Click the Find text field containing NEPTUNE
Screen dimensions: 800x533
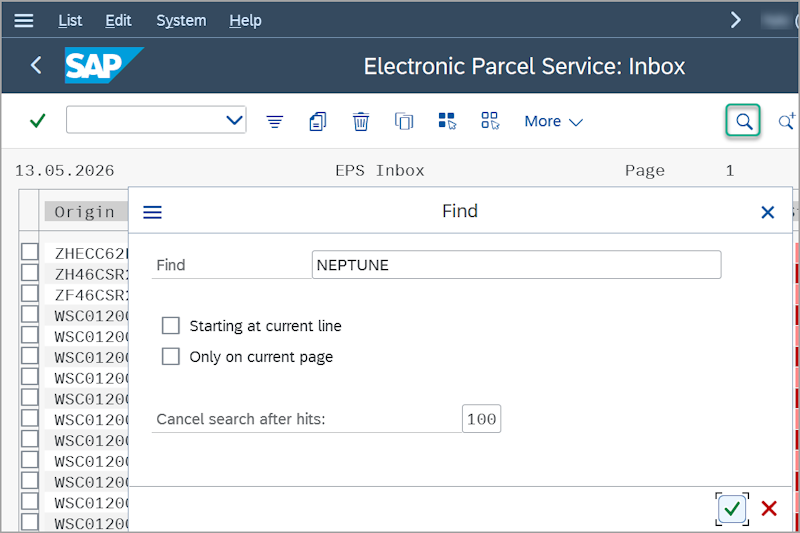tap(516, 265)
